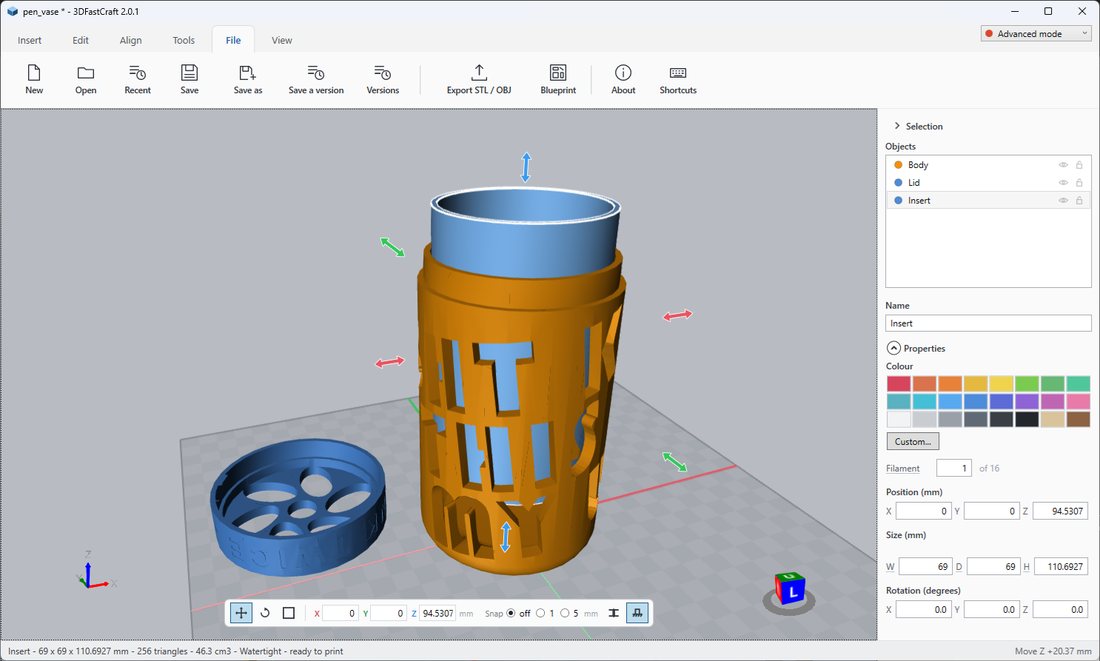Lock the Insert object
Viewport: 1100px width, 661px height.
[1079, 201]
